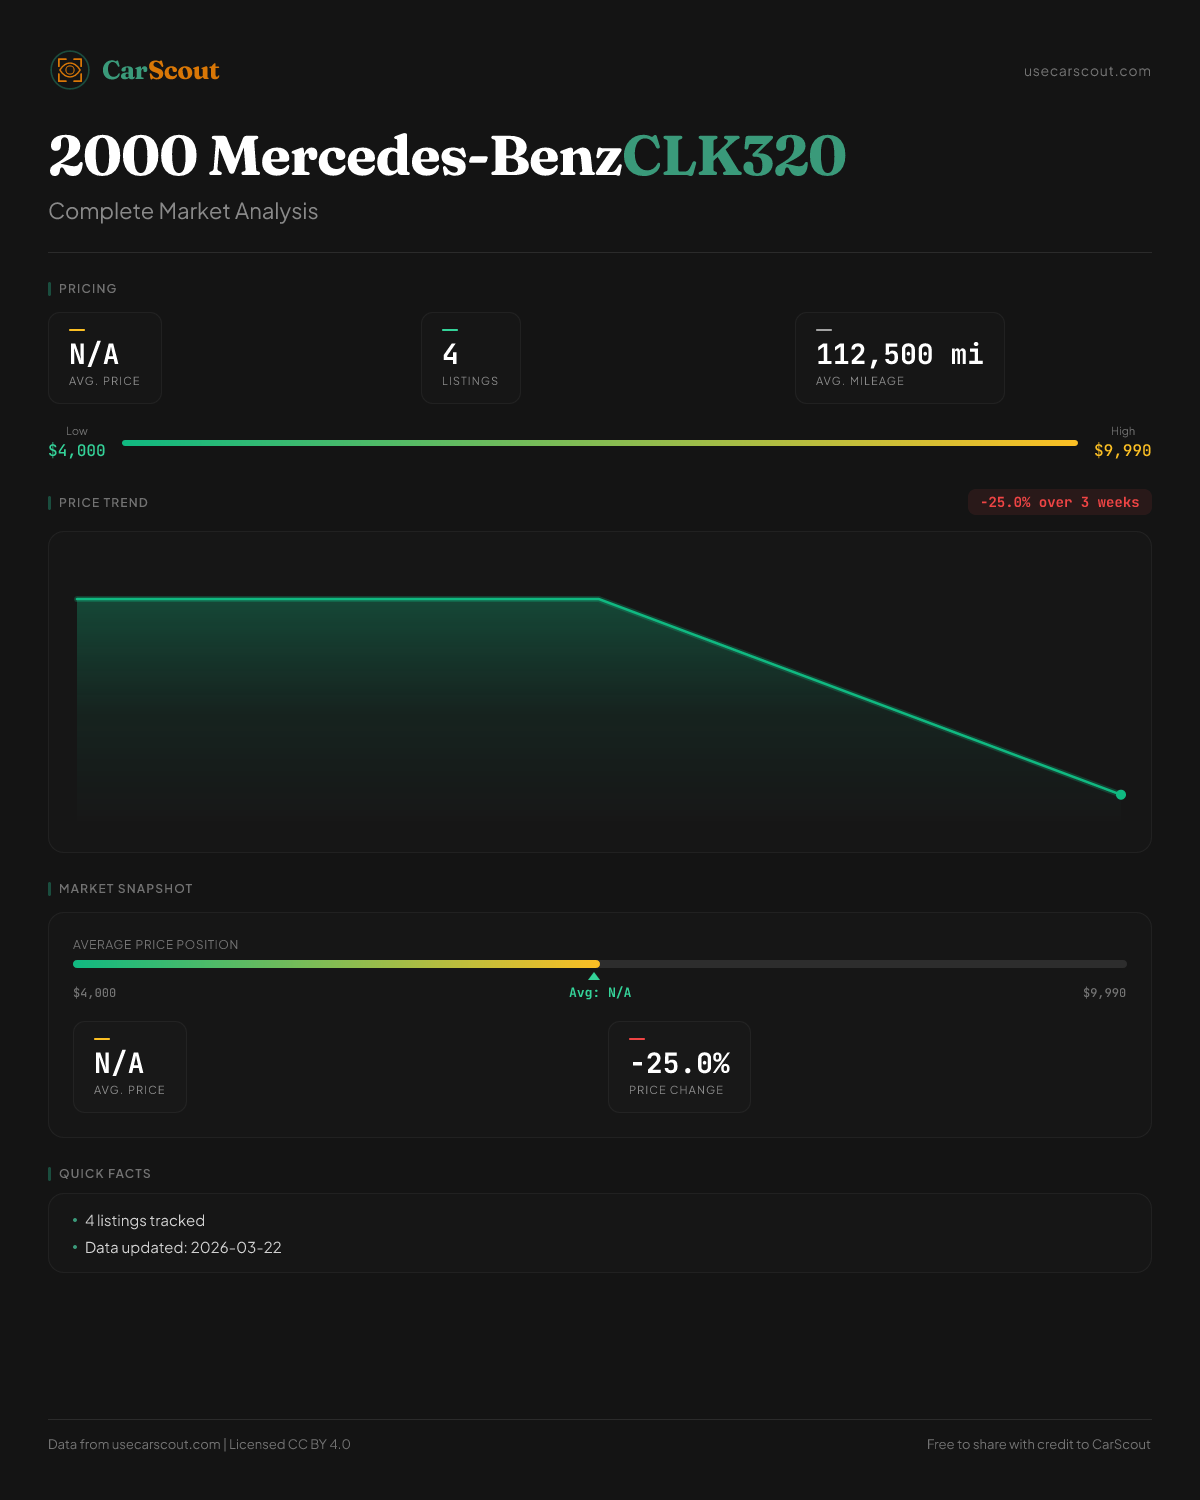Click the $9,990 high price value
1200x1500 pixels.
click(x=1122, y=451)
